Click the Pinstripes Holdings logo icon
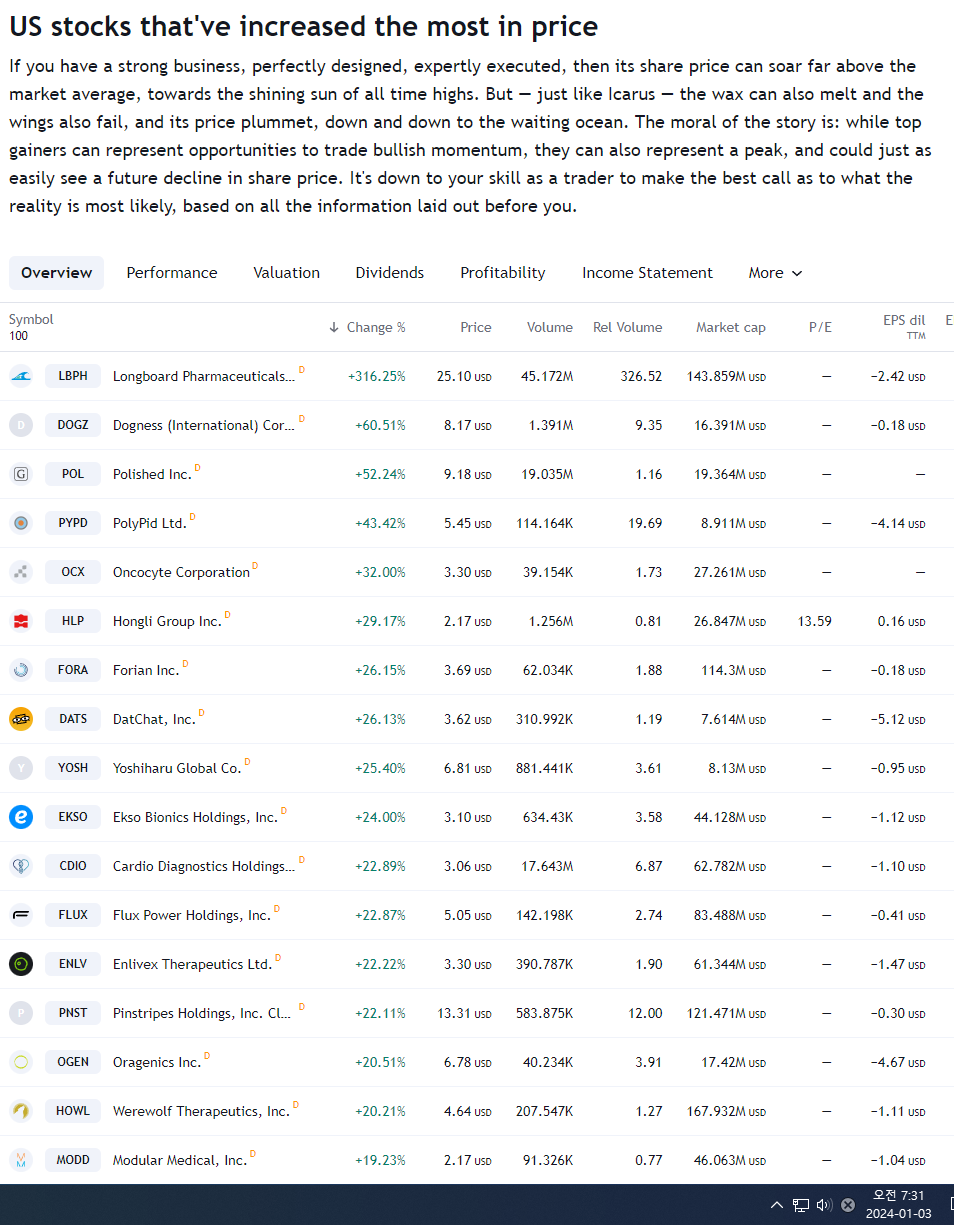The height and width of the screenshot is (1225, 954). click(x=21, y=1013)
